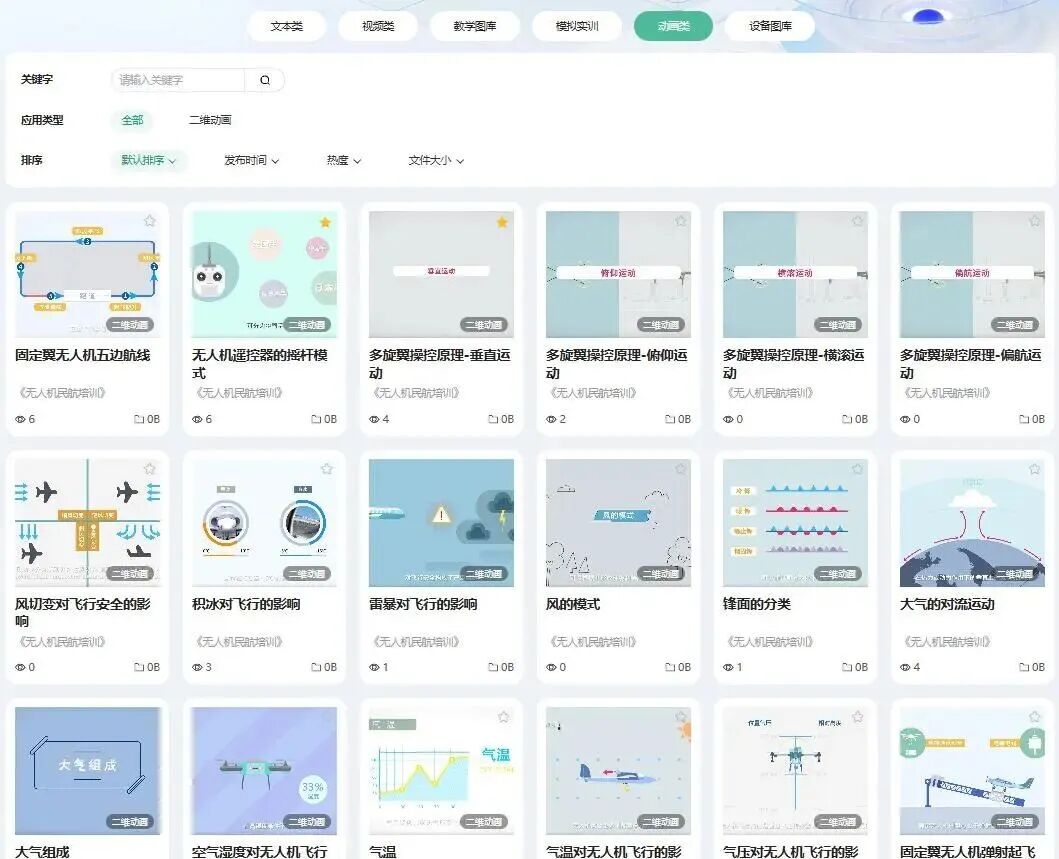Viewport: 1059px width, 859px height.
Task: Click the keyword search magnifier icon
Action: click(265, 80)
